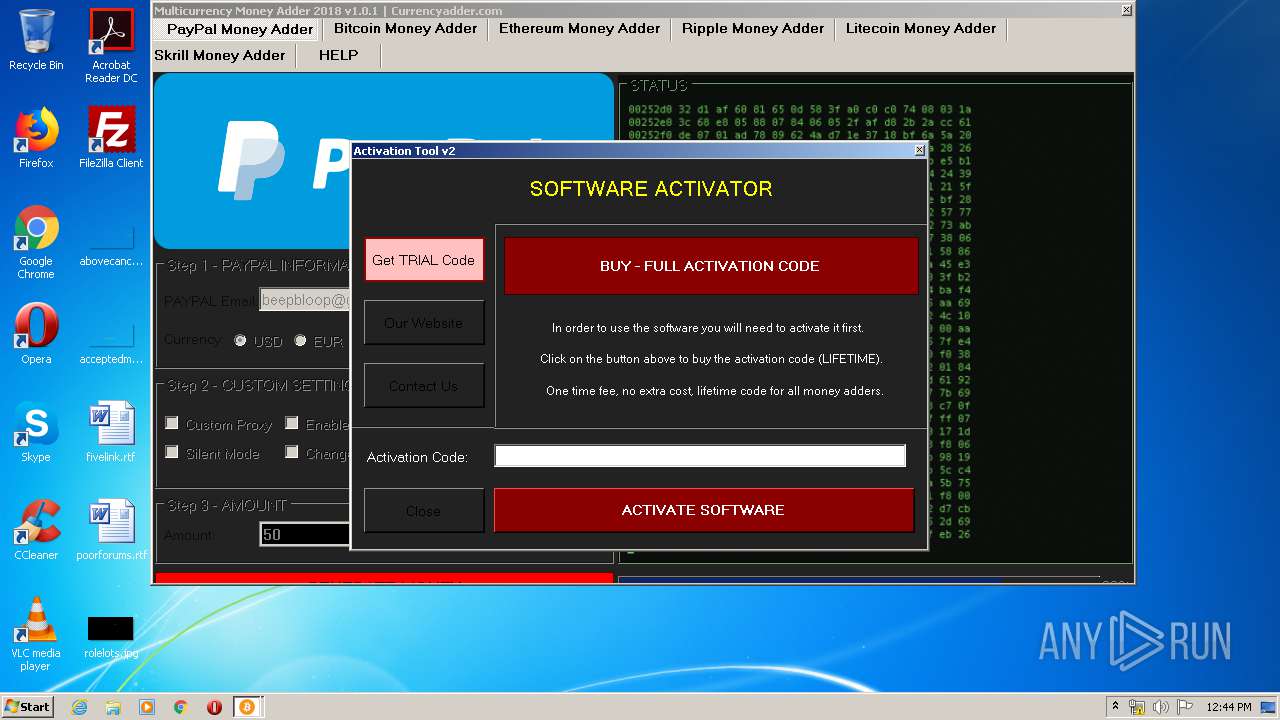Viewport: 1280px width, 720px height.
Task: Open acceptedm desktop file
Action: click(x=111, y=344)
